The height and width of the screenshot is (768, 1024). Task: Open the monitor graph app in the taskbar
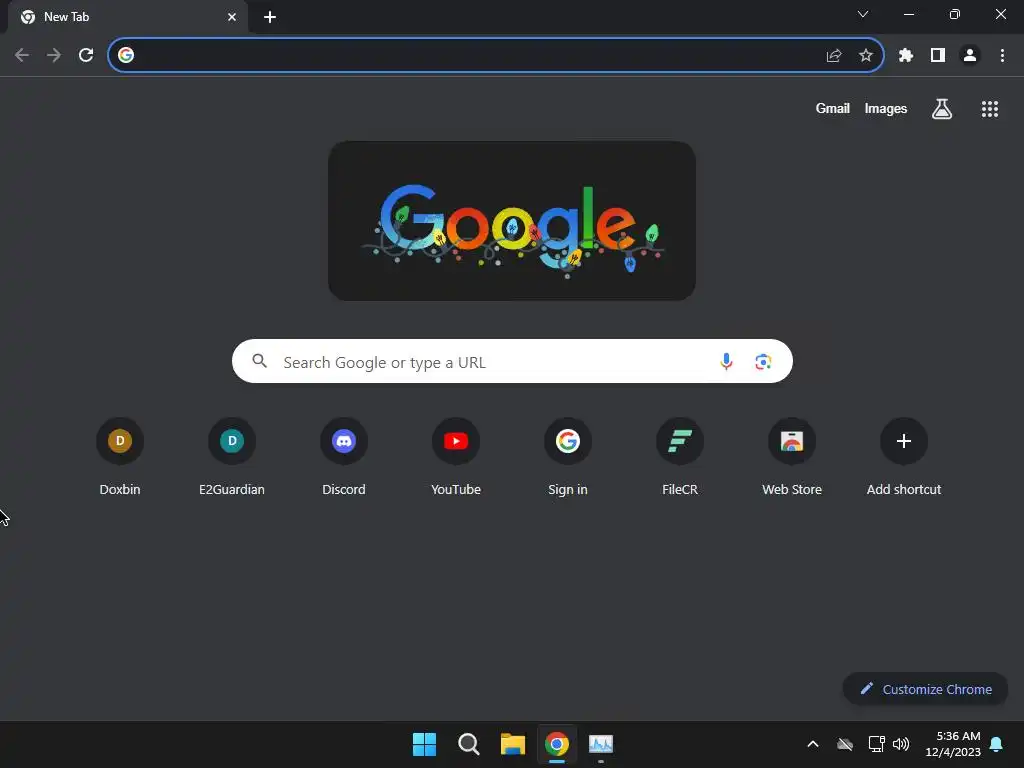(601, 744)
